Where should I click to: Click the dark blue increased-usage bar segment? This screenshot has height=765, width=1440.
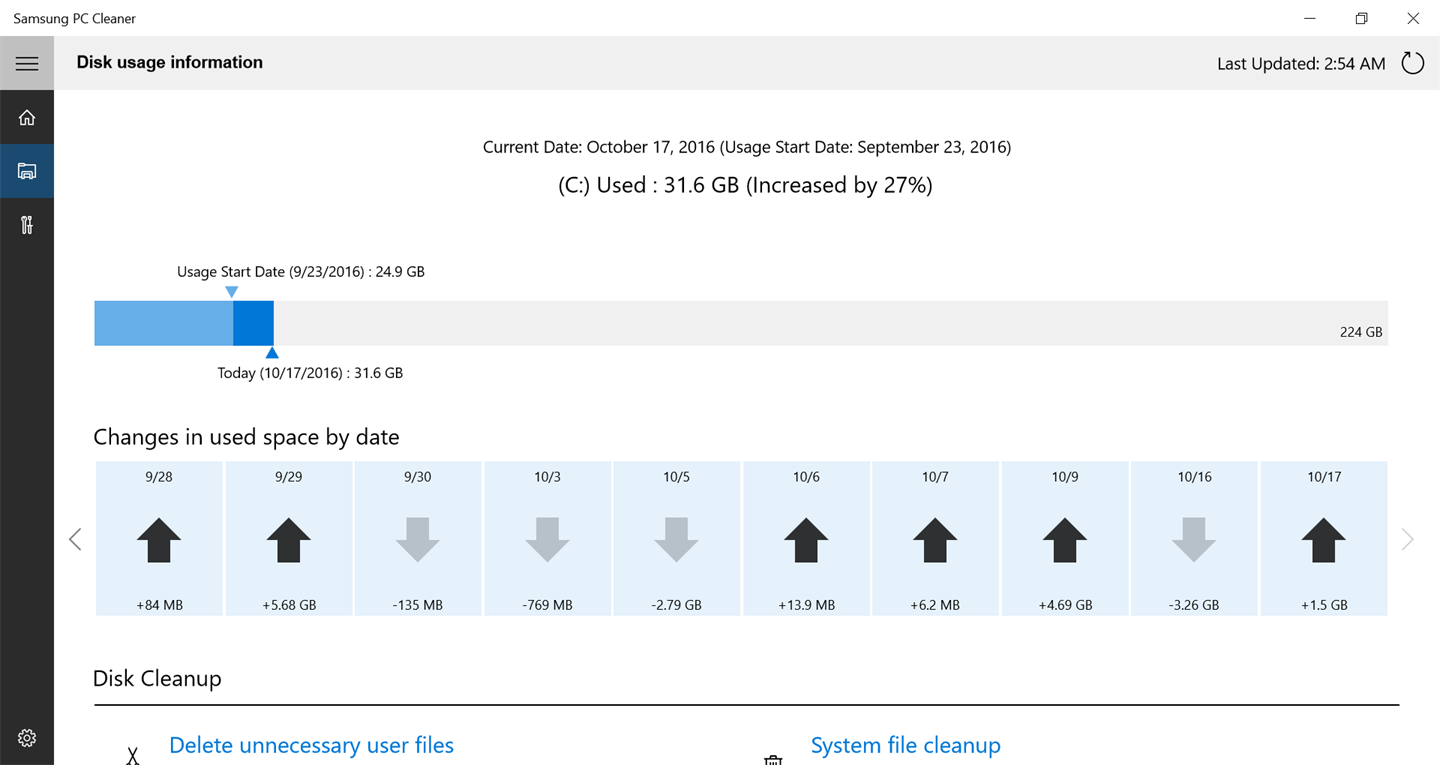point(253,323)
